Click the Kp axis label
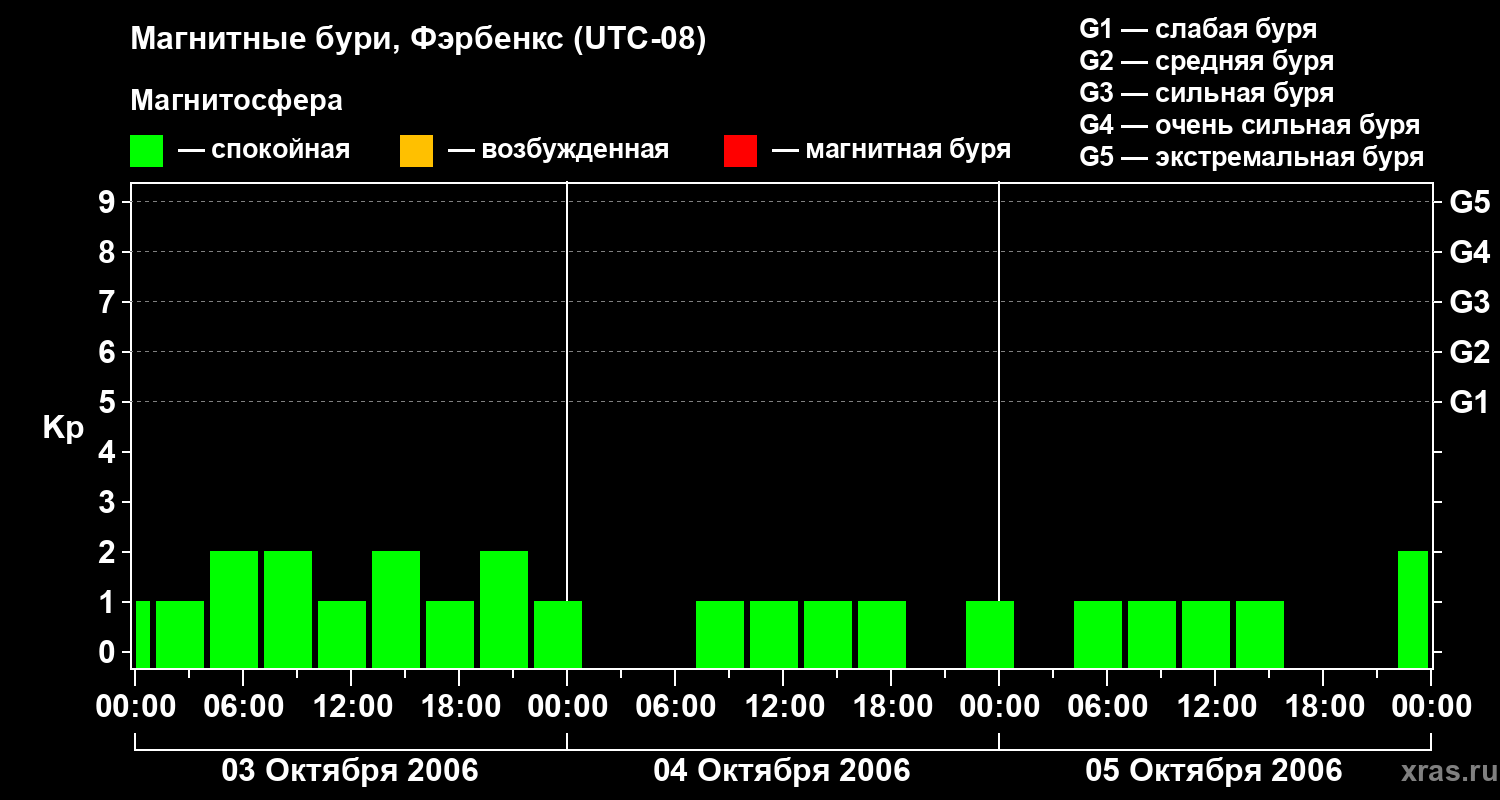Image resolution: width=1500 pixels, height=800 pixels. point(63,428)
